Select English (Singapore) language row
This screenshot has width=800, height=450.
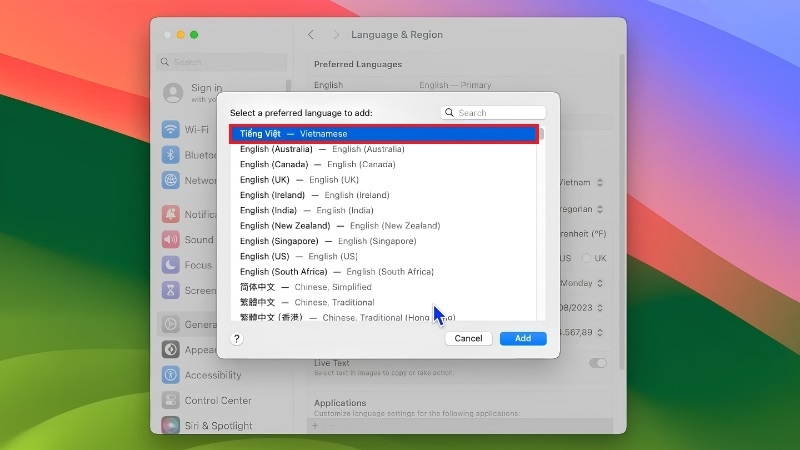(384, 241)
